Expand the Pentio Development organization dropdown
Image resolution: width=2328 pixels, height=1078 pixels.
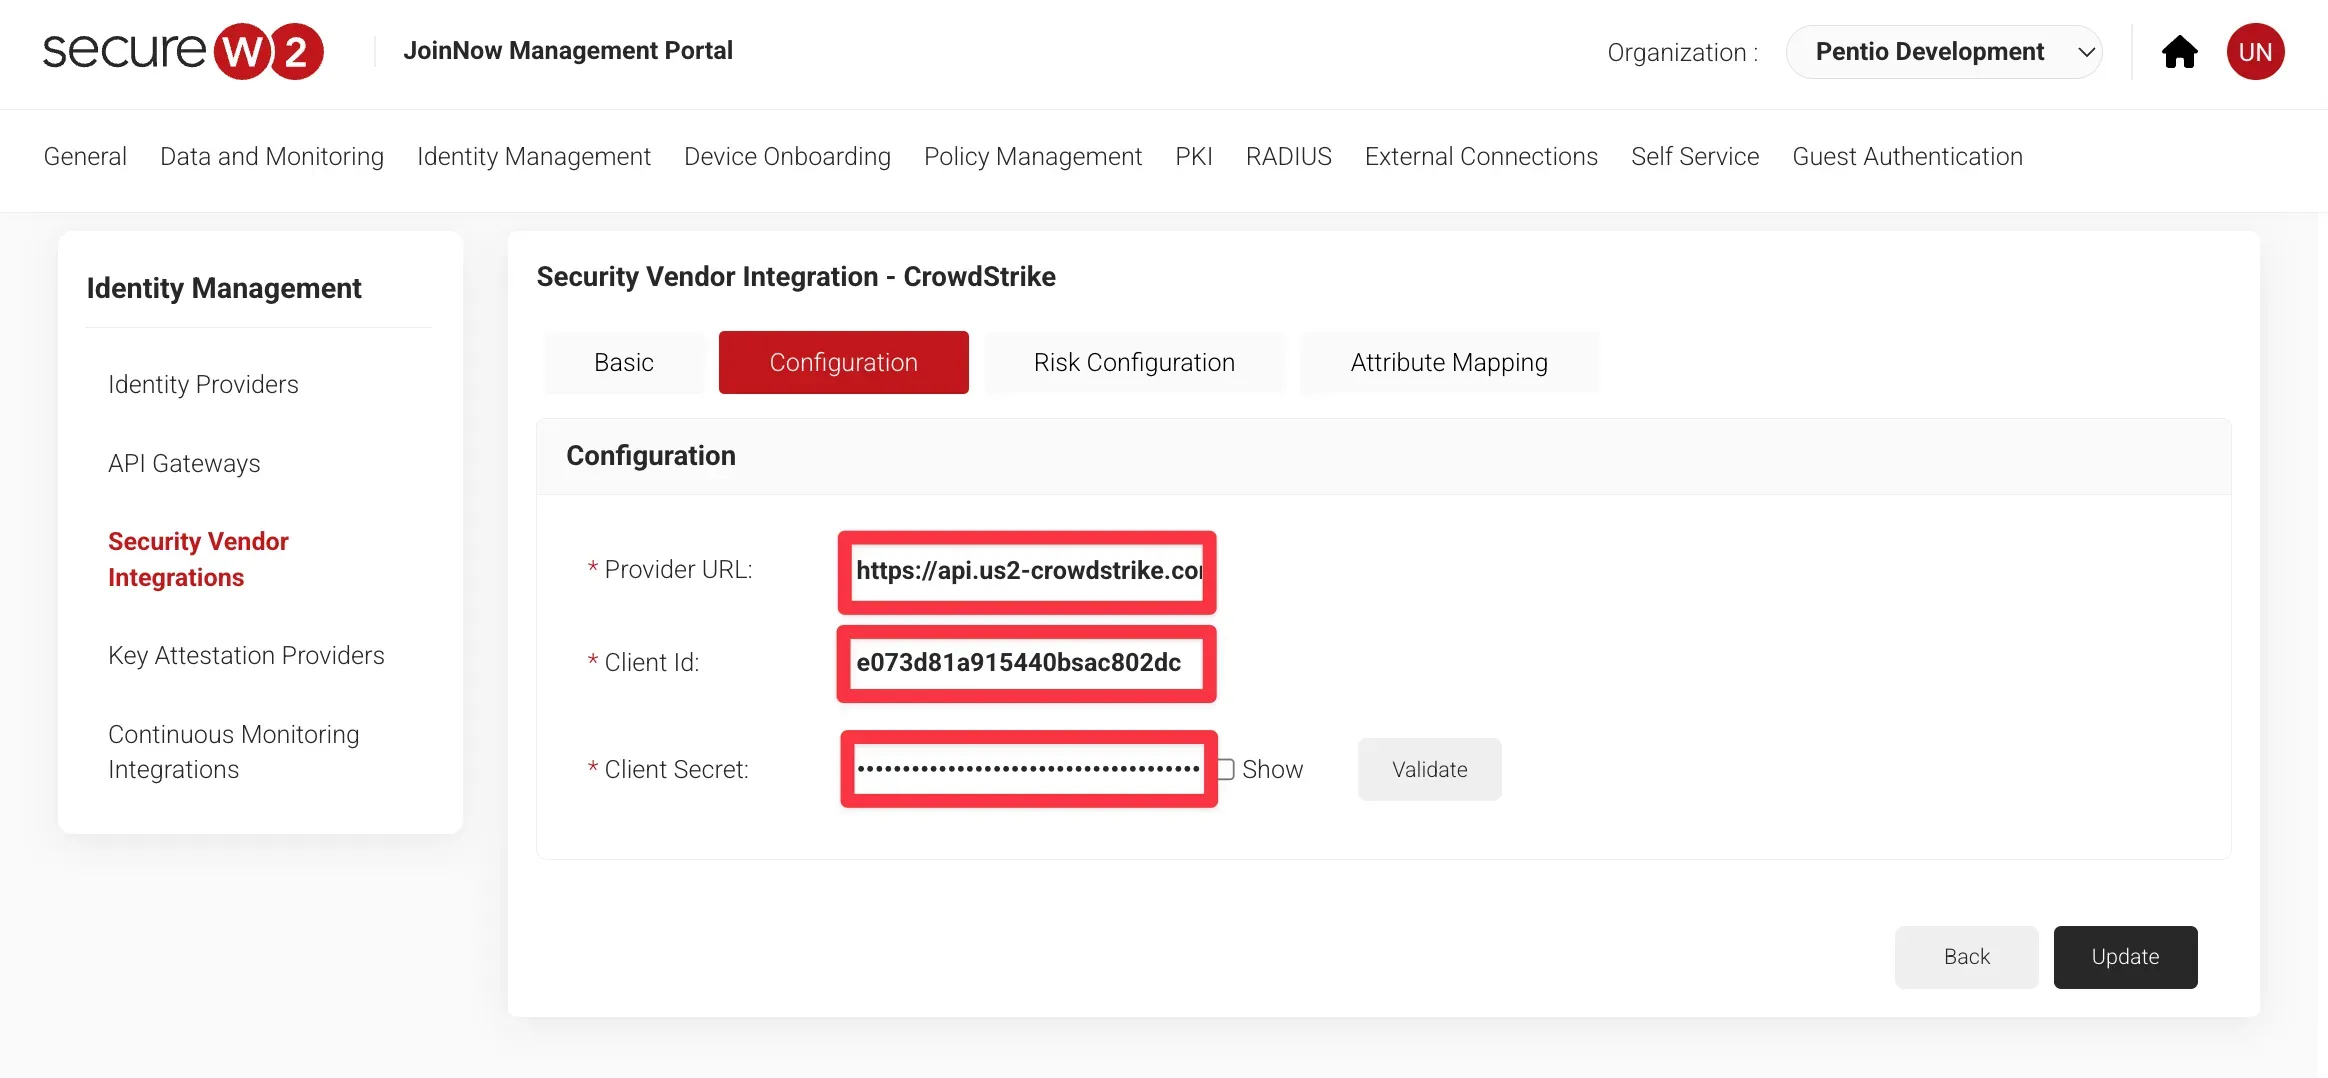1943,52
